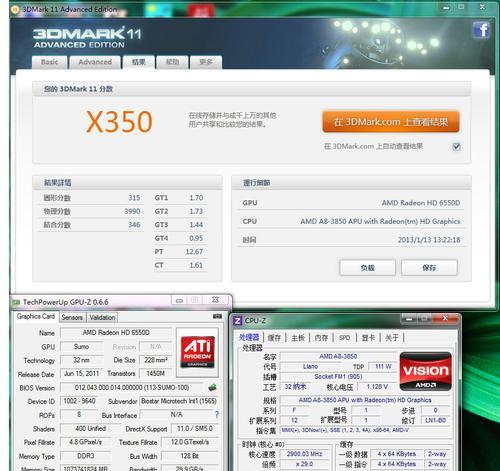Click the core speed 2900.03 MHz in CPU-Z
Image resolution: width=500 pixels, height=471 pixels.
coord(304,454)
